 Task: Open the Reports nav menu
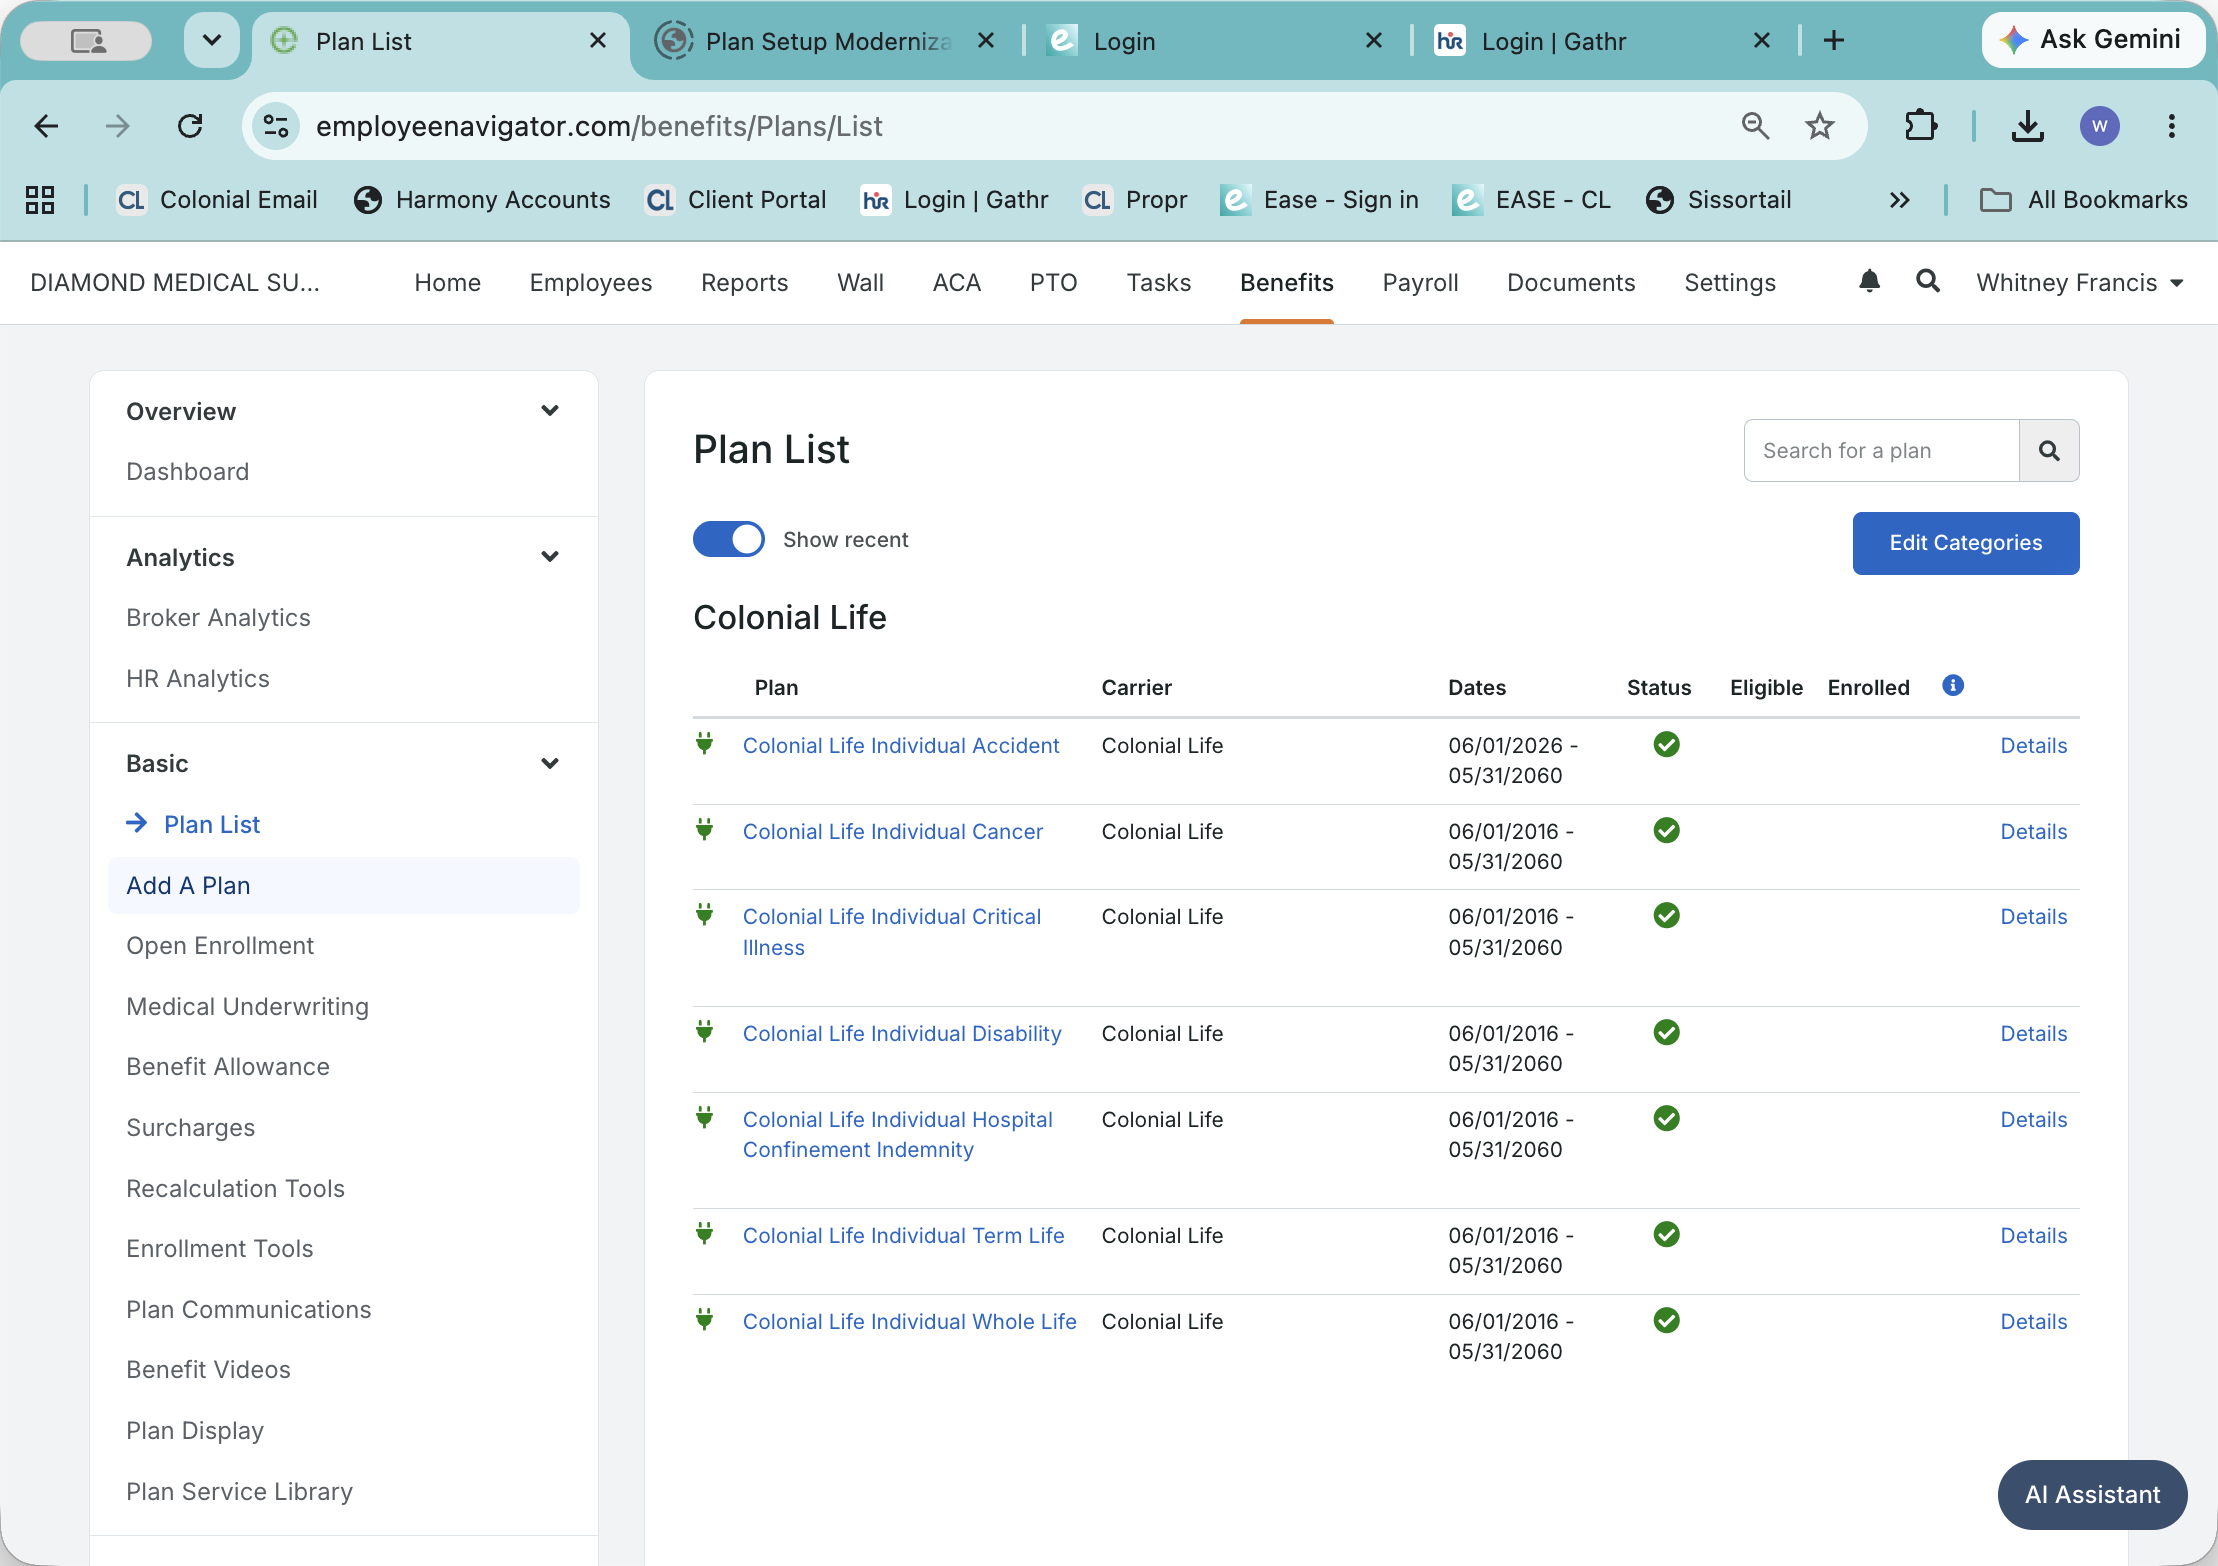[744, 283]
